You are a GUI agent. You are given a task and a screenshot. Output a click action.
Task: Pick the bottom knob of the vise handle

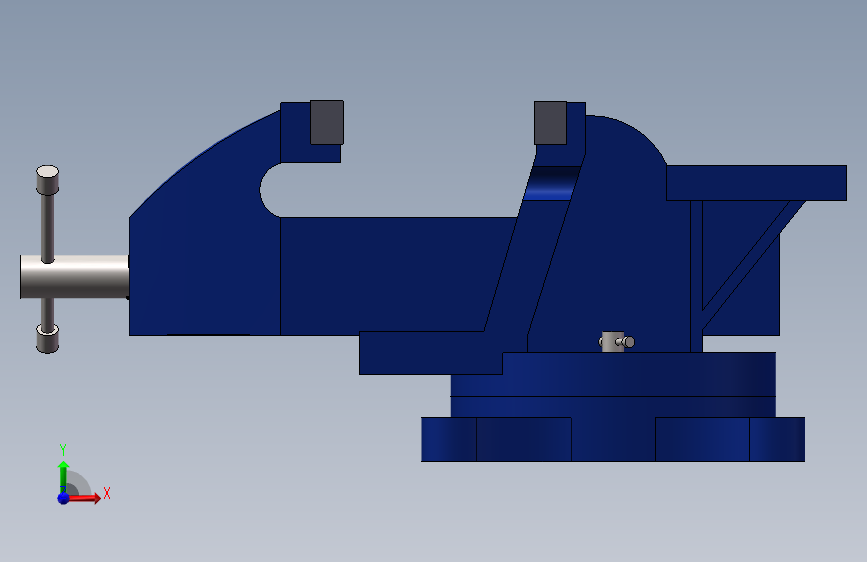[48, 339]
